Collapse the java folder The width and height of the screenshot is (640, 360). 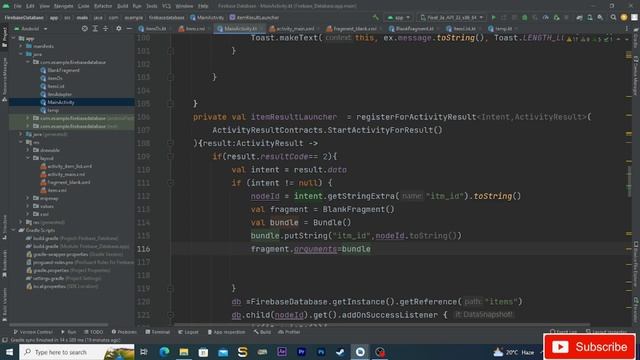click(21, 54)
